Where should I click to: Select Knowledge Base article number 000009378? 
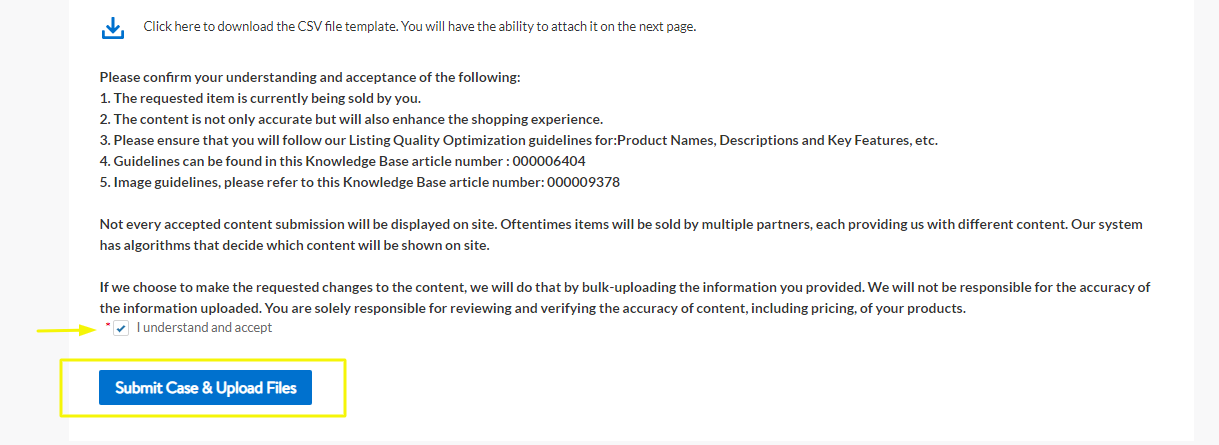tap(584, 182)
